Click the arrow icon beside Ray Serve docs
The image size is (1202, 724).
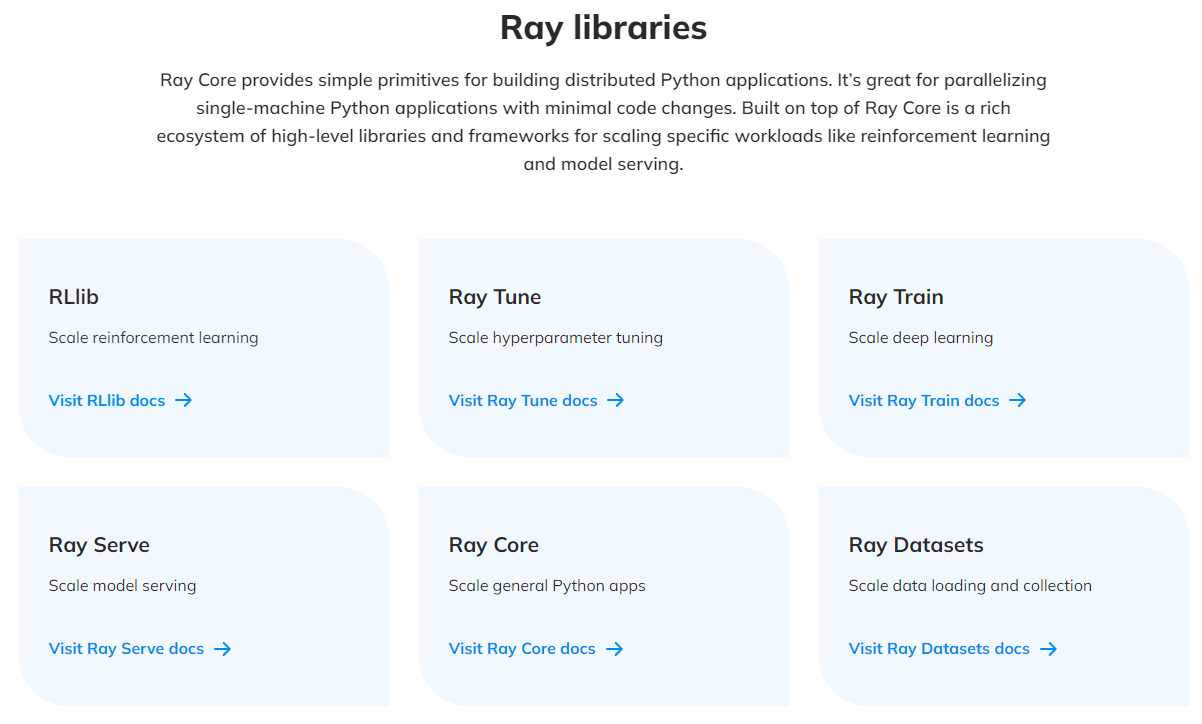click(222, 649)
